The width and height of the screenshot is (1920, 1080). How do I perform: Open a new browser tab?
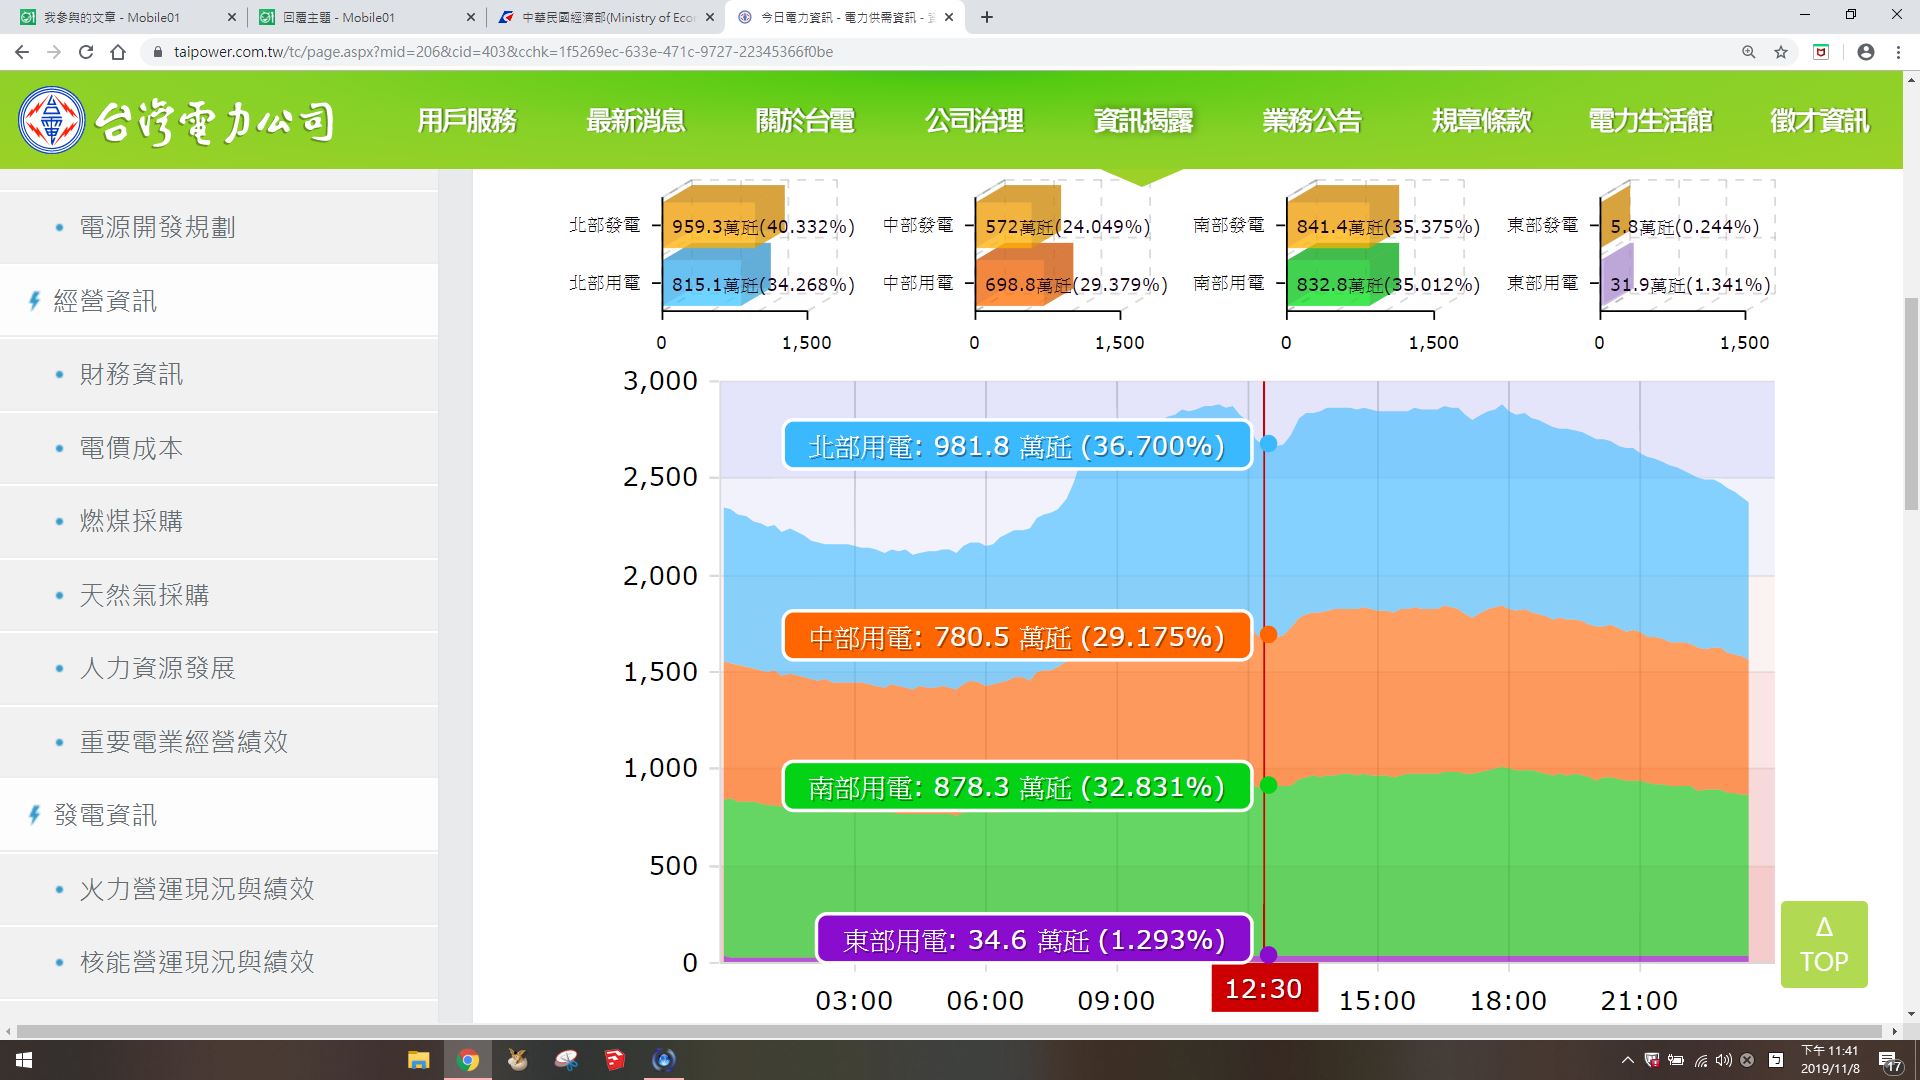[987, 17]
